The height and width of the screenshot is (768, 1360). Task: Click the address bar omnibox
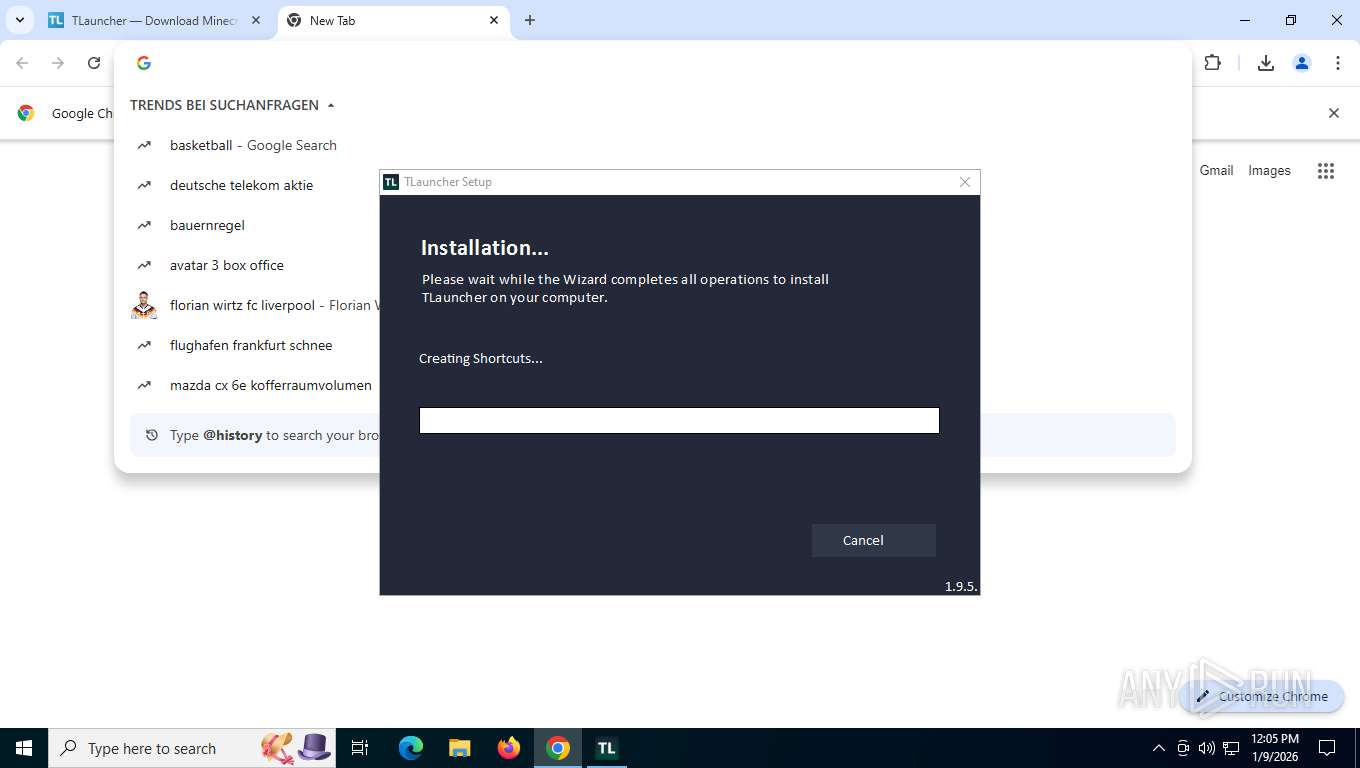tap(652, 63)
